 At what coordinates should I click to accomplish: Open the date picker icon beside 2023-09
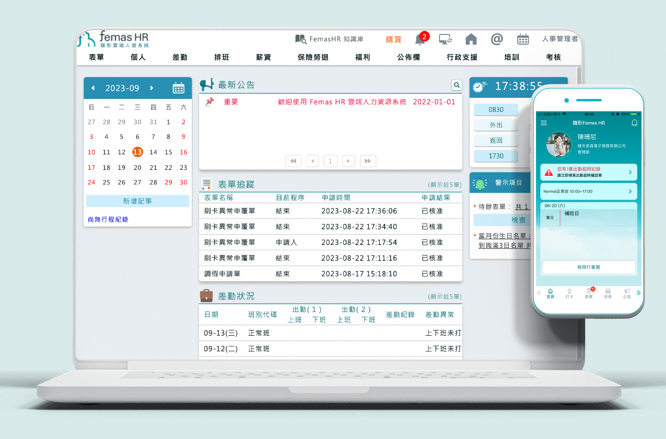click(178, 88)
